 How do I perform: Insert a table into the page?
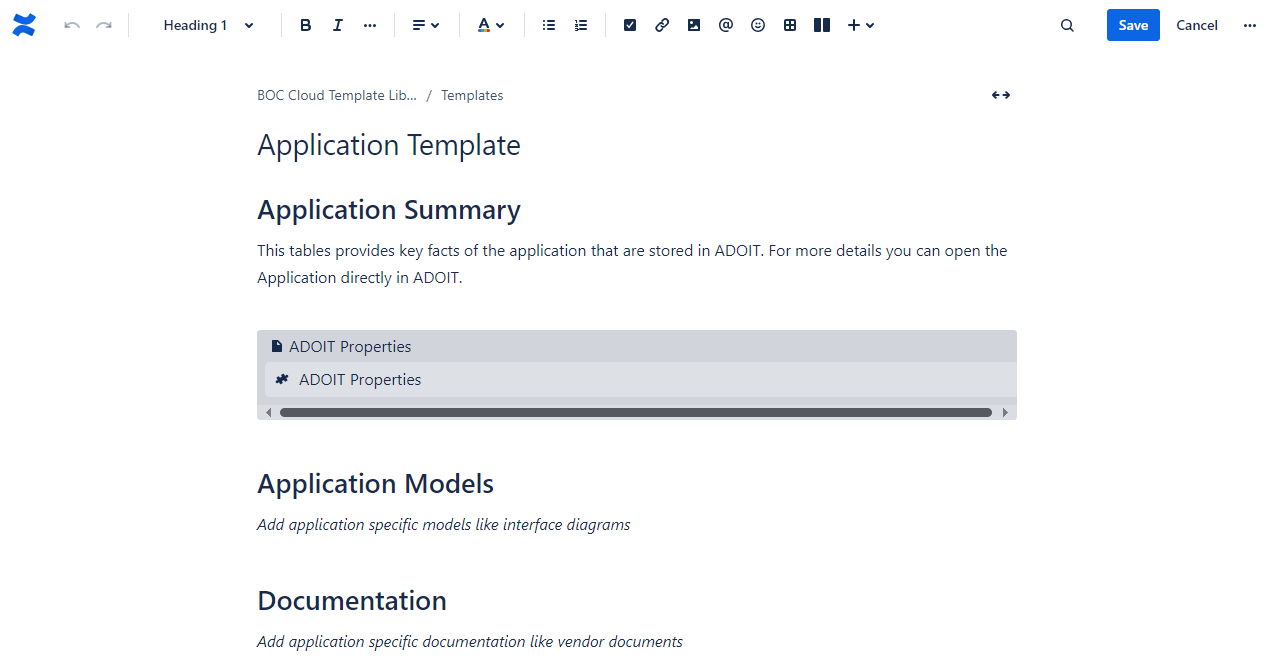tap(790, 25)
